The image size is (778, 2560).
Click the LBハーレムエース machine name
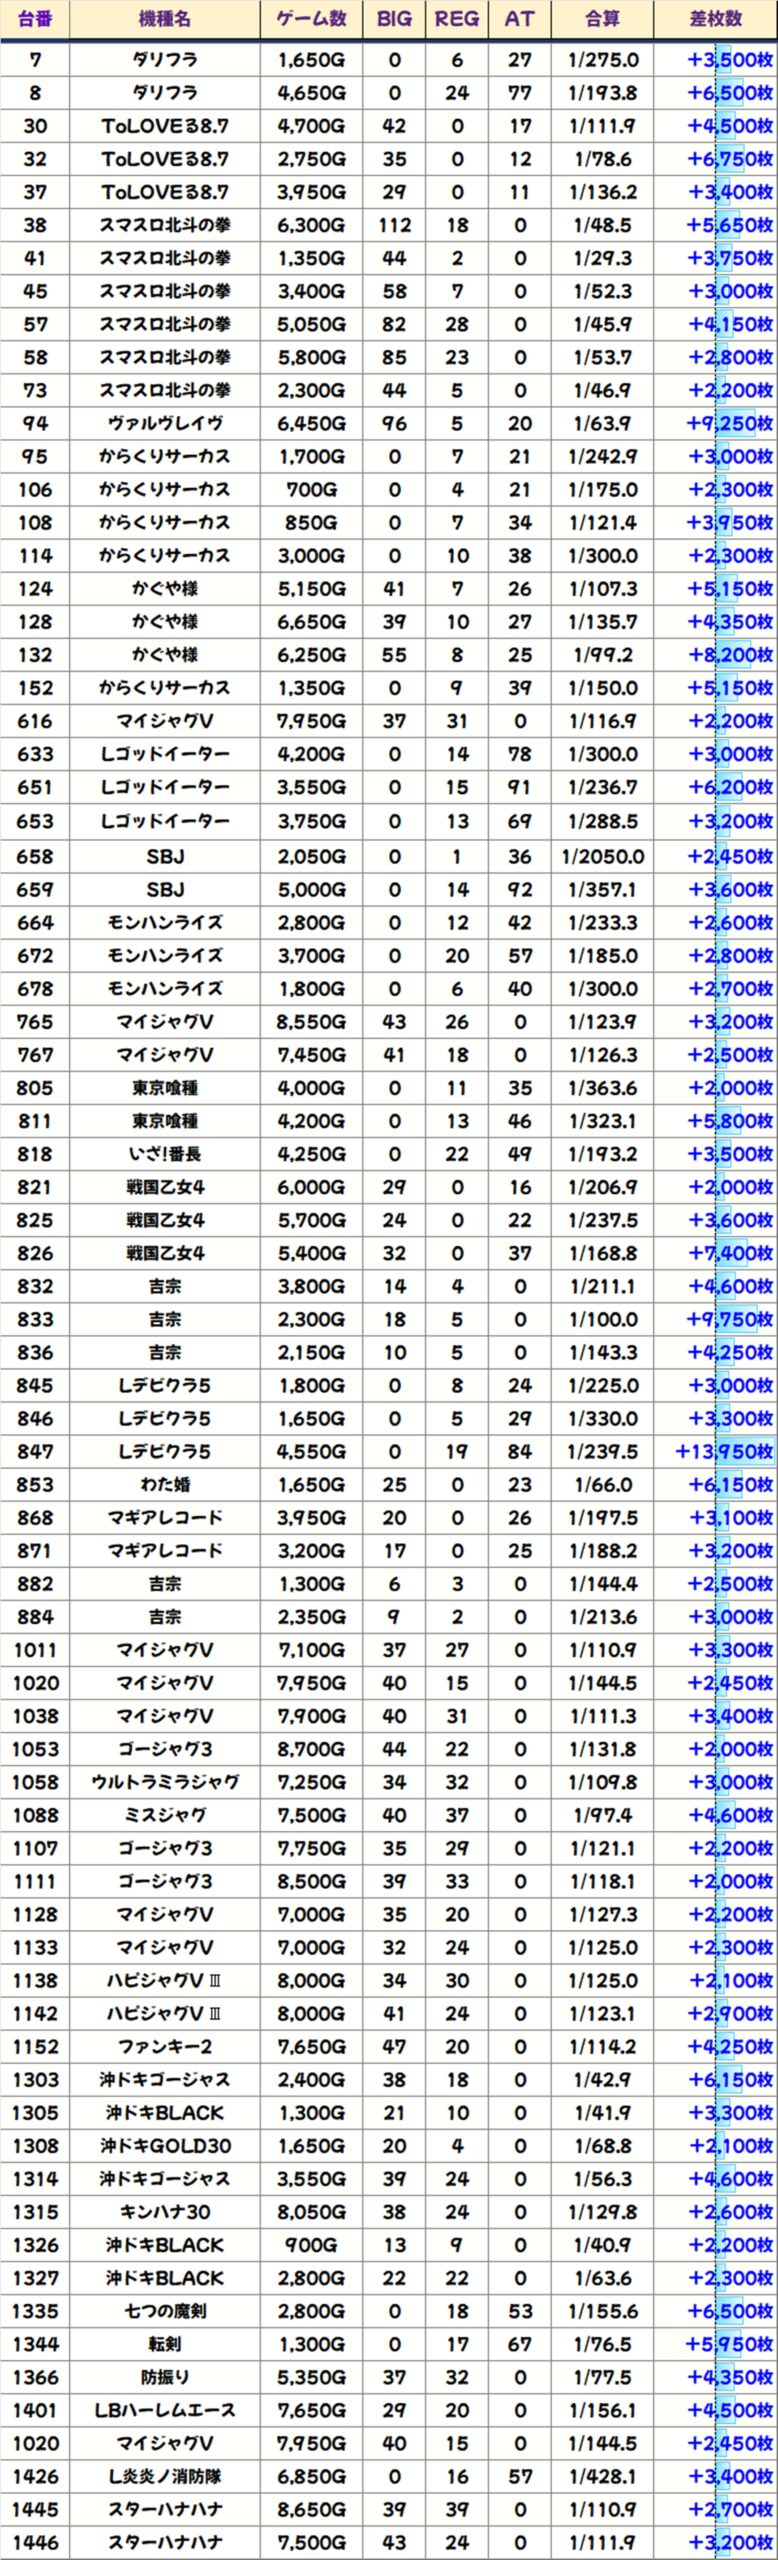click(x=165, y=2409)
